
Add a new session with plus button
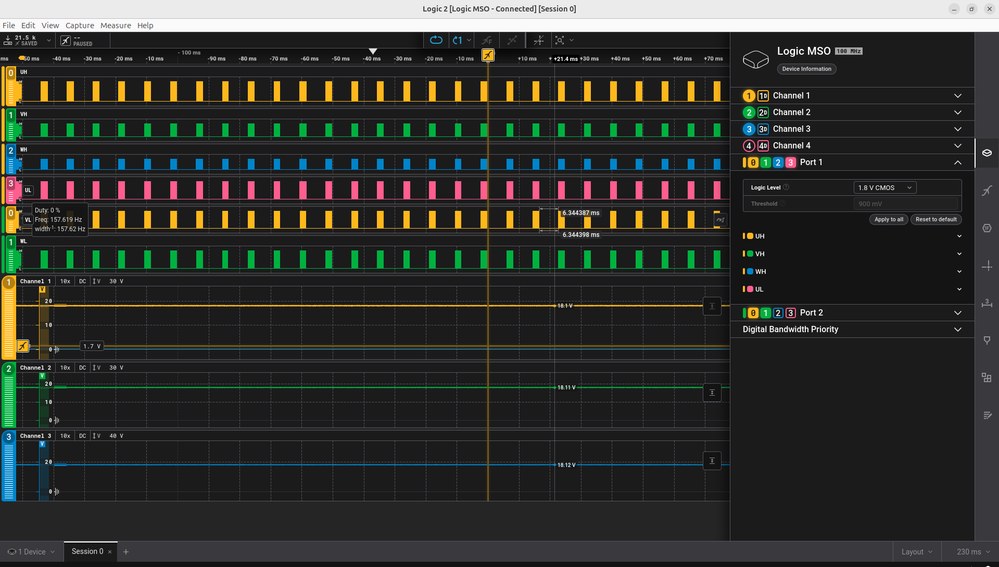126,552
